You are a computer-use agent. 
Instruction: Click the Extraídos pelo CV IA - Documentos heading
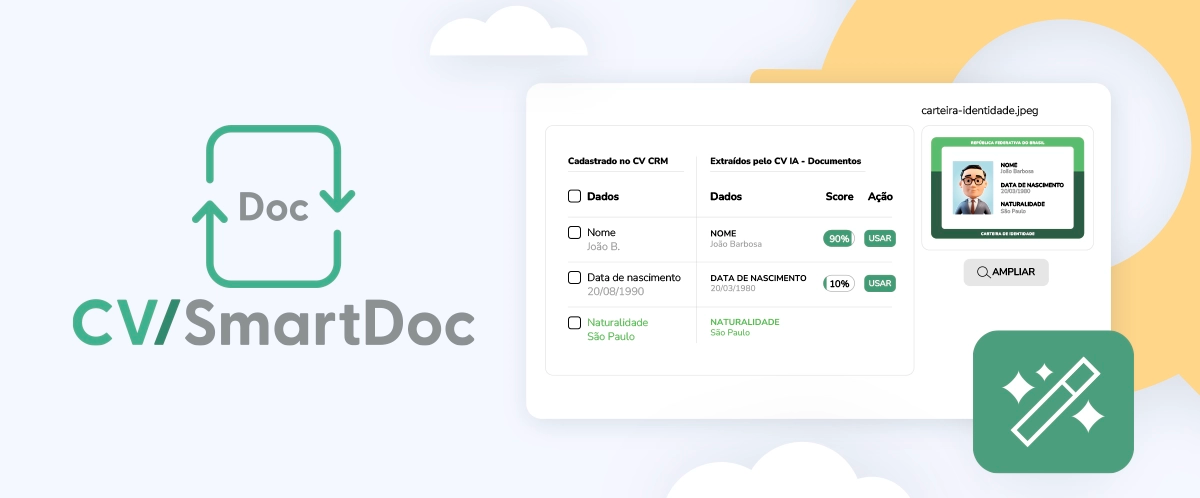[785, 161]
